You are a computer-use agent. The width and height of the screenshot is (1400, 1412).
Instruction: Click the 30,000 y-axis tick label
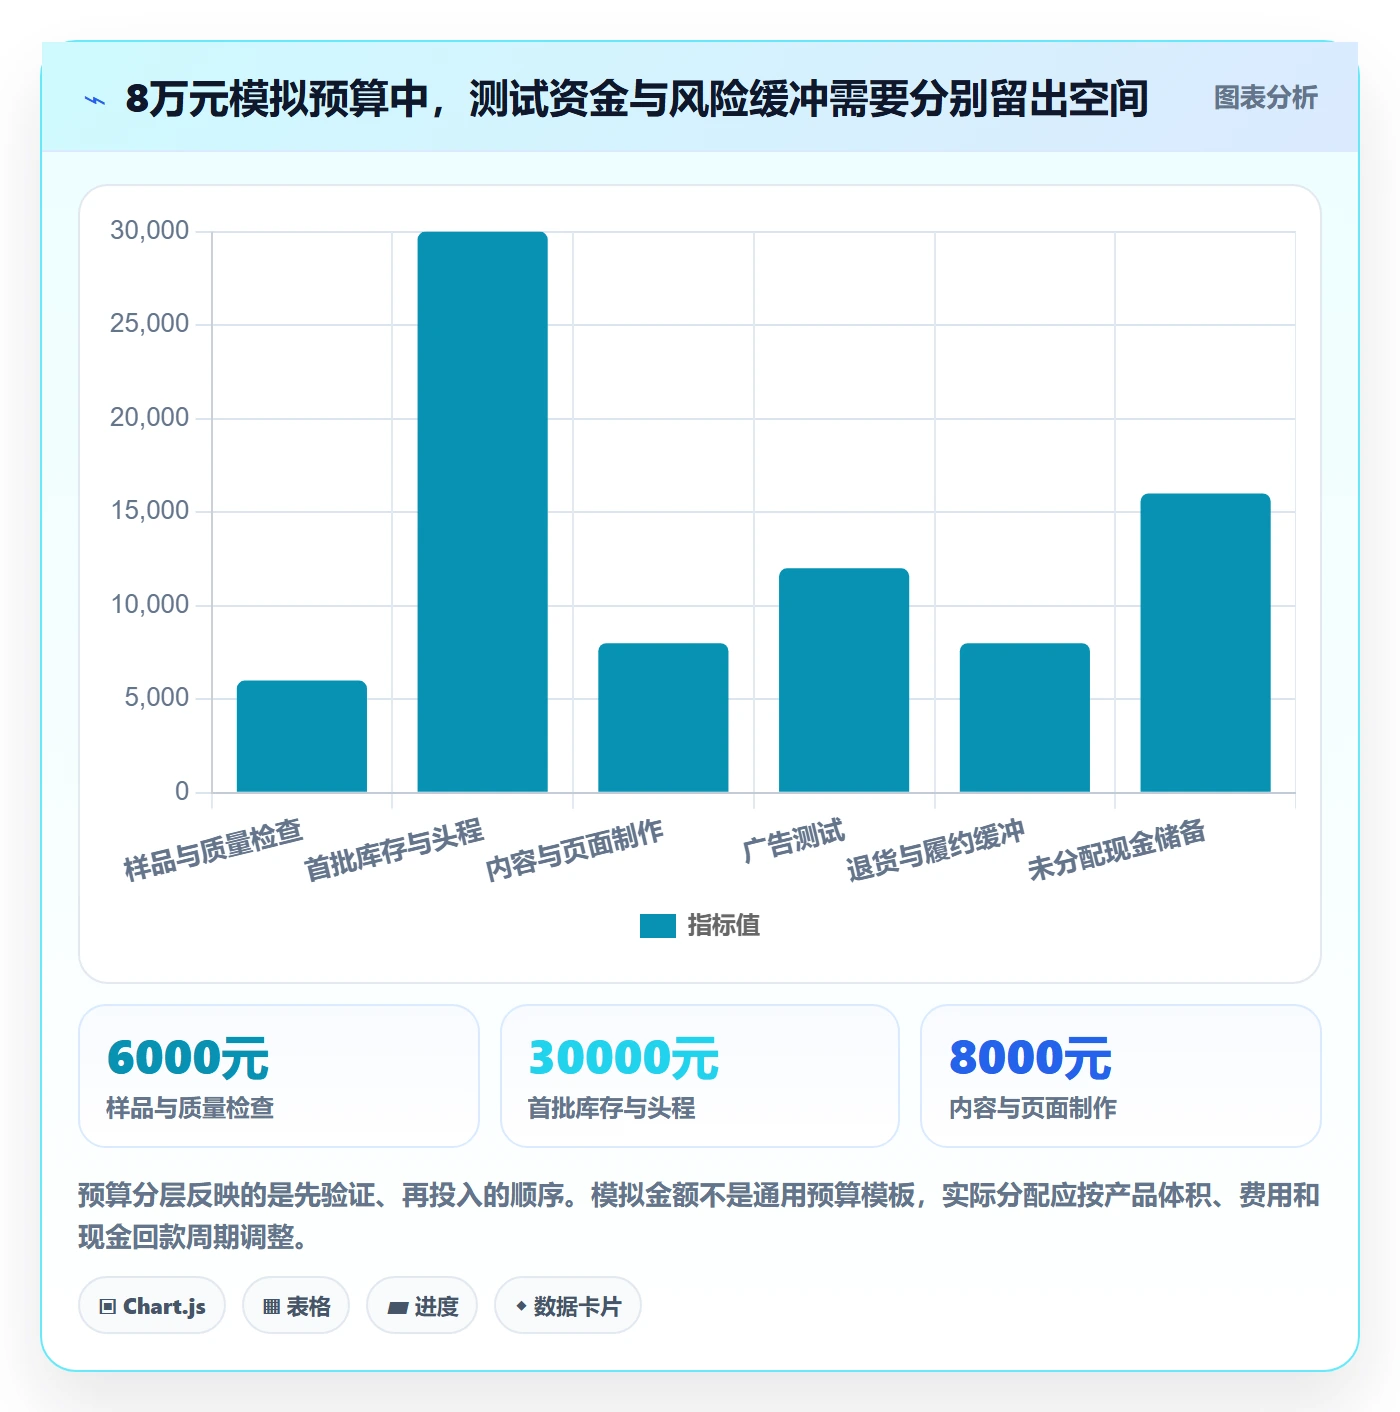click(x=150, y=231)
